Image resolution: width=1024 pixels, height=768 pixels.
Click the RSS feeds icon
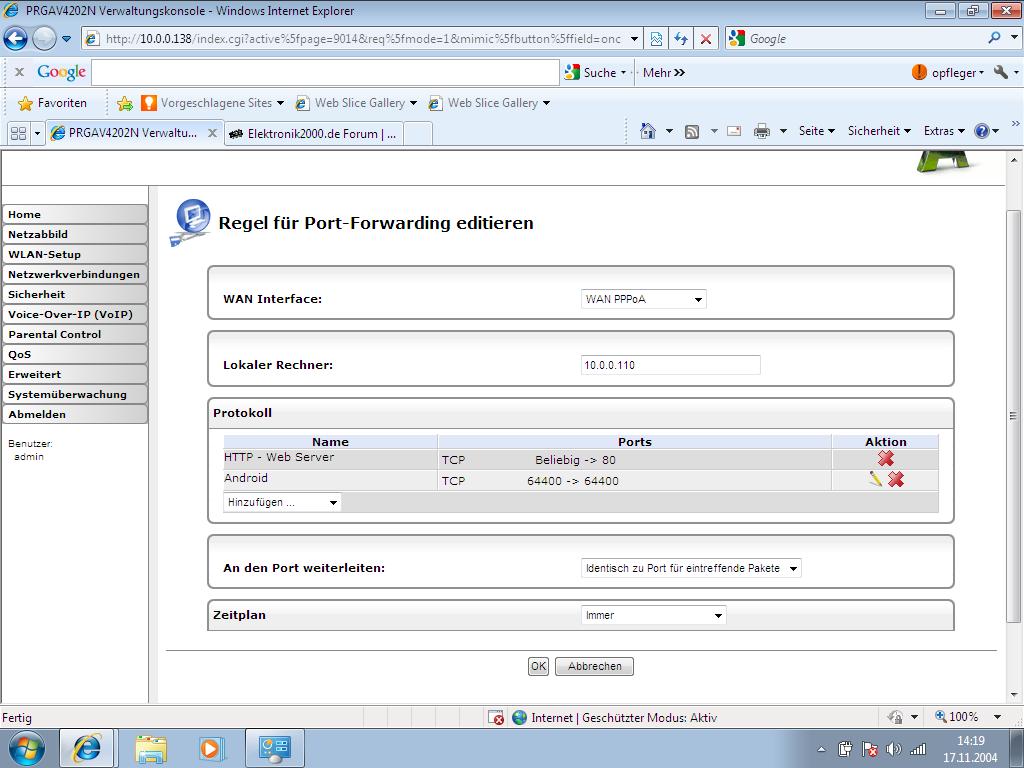691,131
